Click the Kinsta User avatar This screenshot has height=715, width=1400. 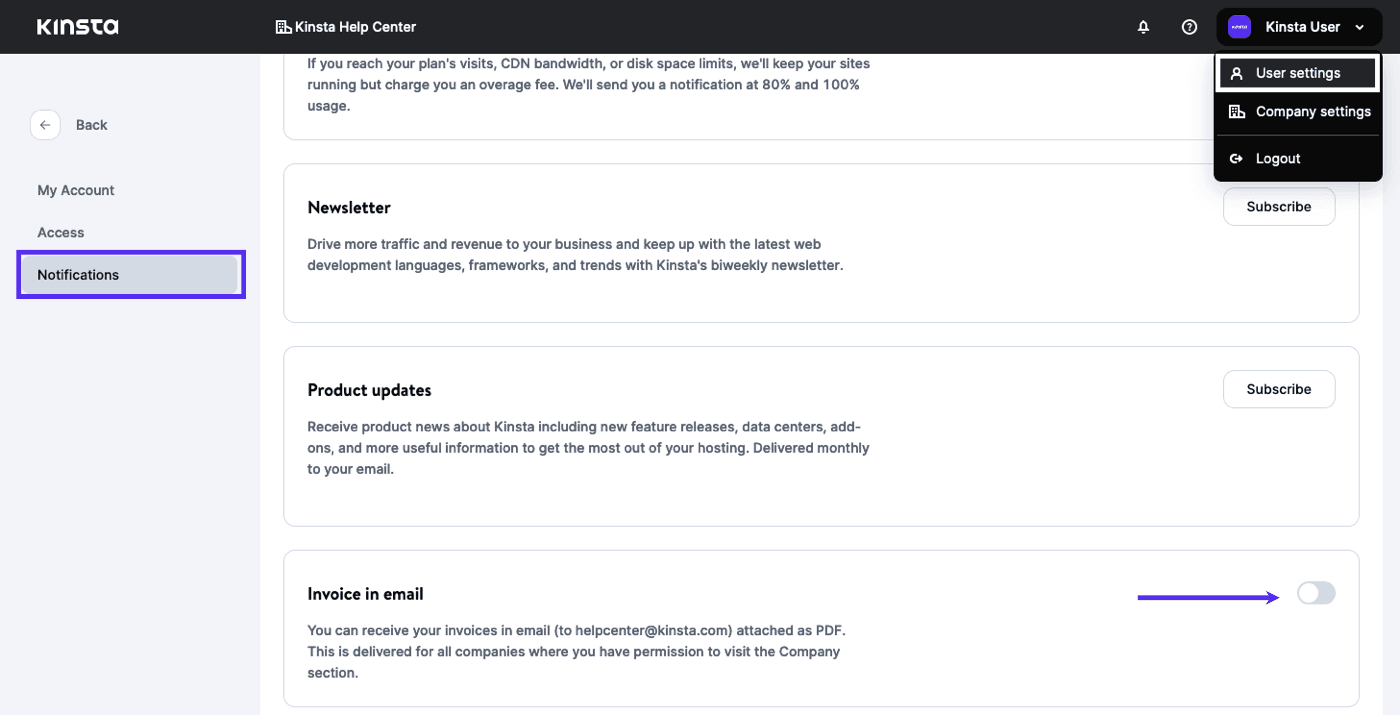pos(1238,26)
